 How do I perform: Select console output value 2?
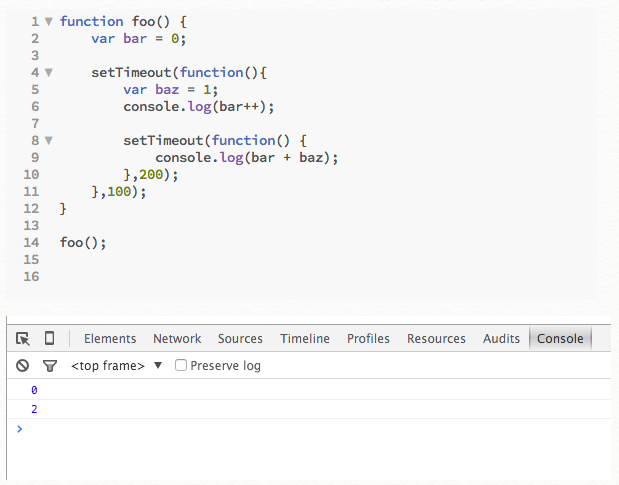34,409
